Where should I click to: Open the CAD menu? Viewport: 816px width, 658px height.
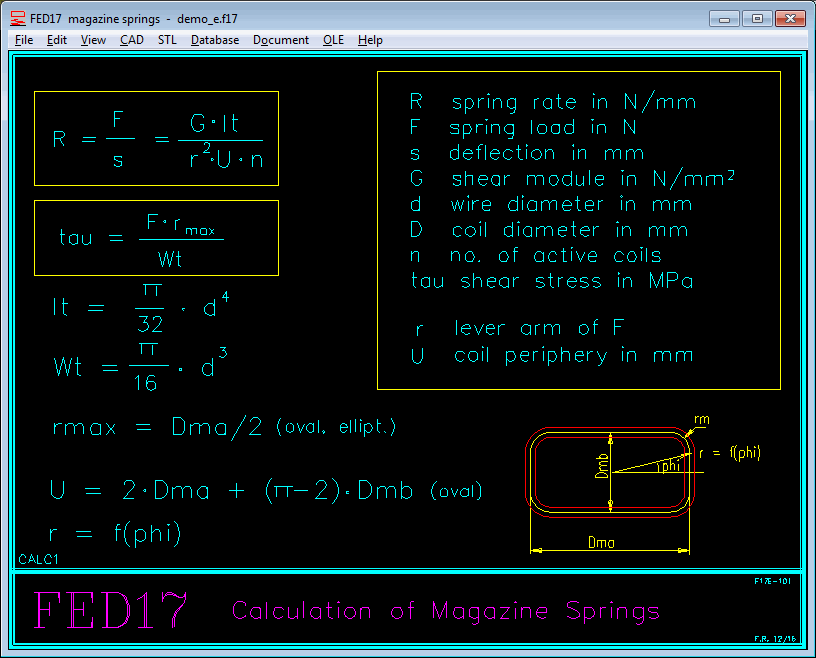132,40
